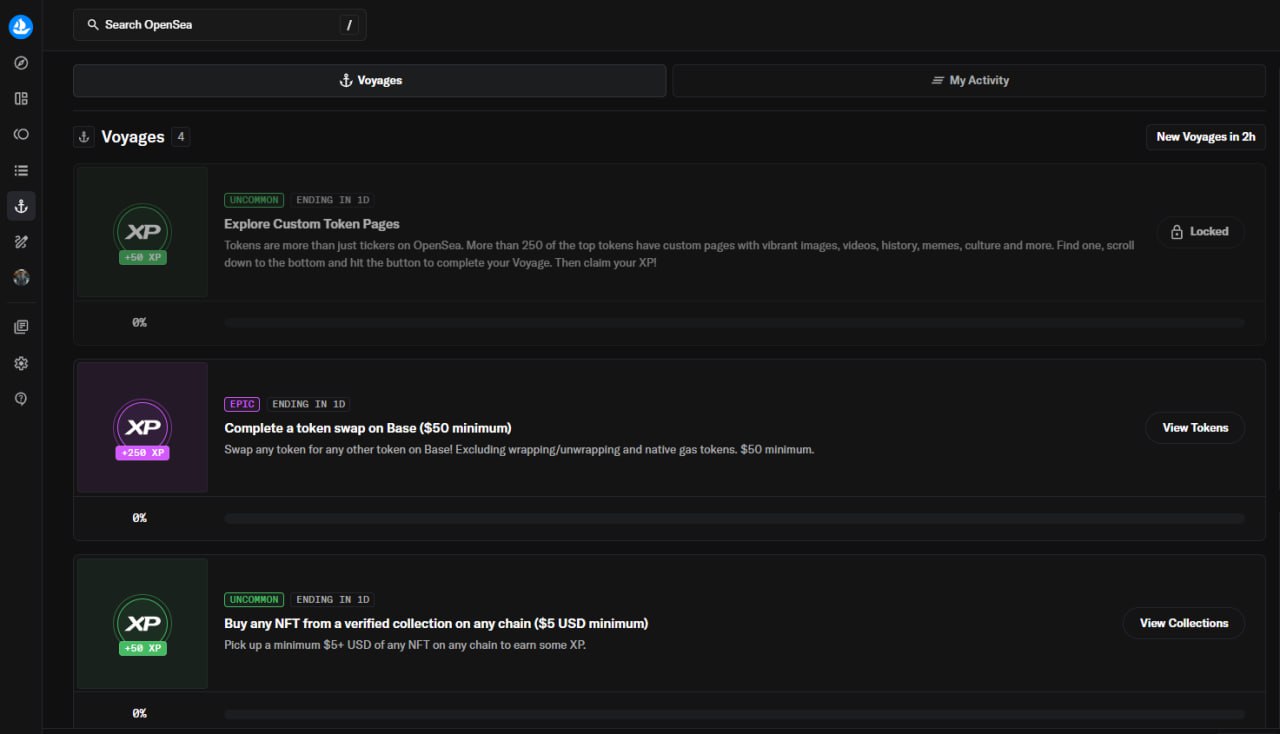Click the +250 XP reward label
The height and width of the screenshot is (734, 1280).
(143, 453)
